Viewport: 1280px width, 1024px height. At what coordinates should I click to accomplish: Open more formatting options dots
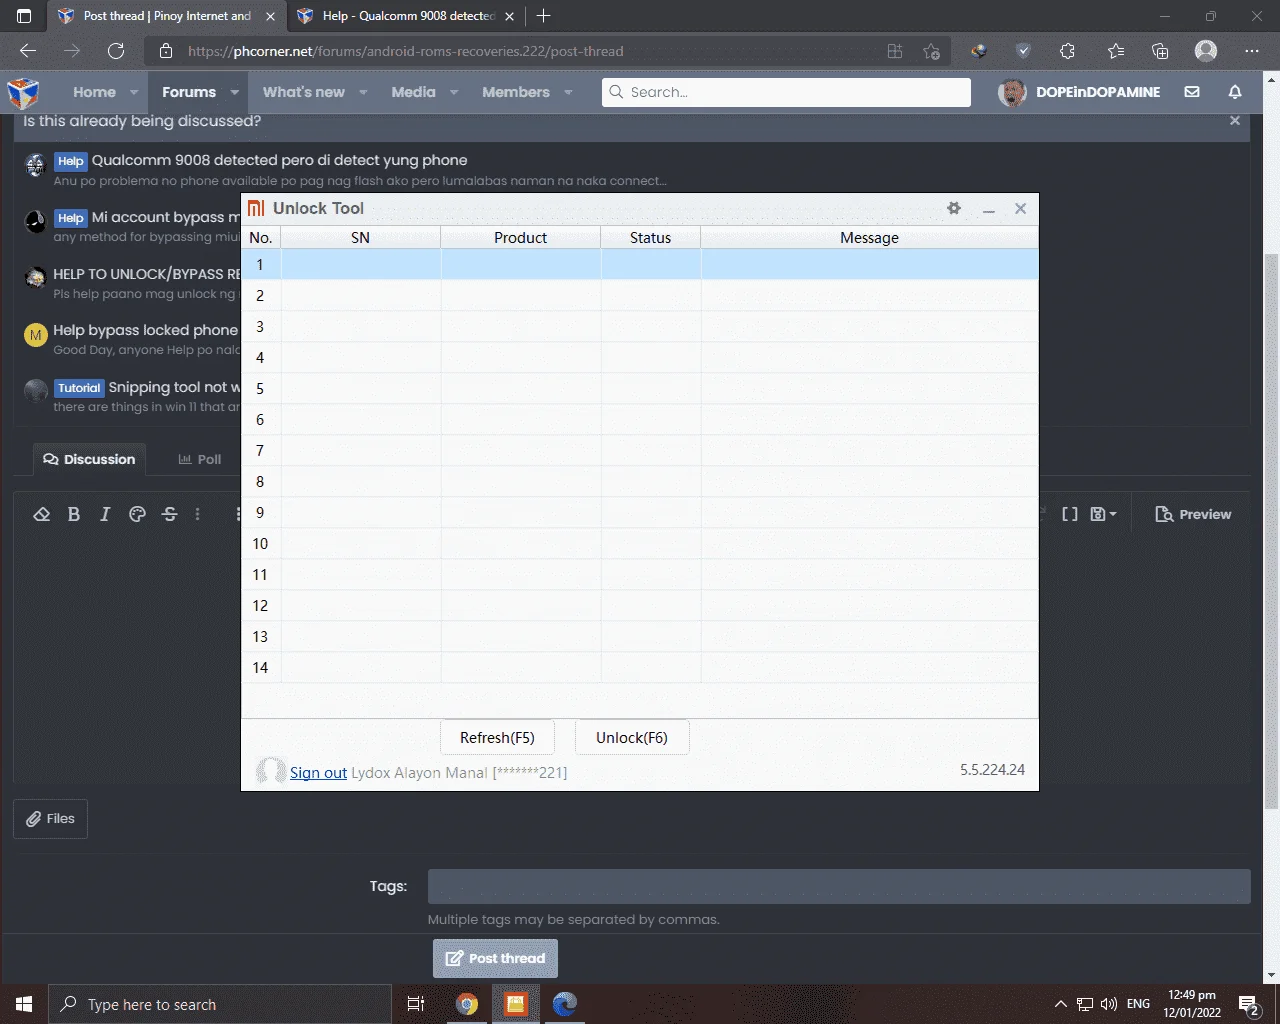[x=197, y=514]
